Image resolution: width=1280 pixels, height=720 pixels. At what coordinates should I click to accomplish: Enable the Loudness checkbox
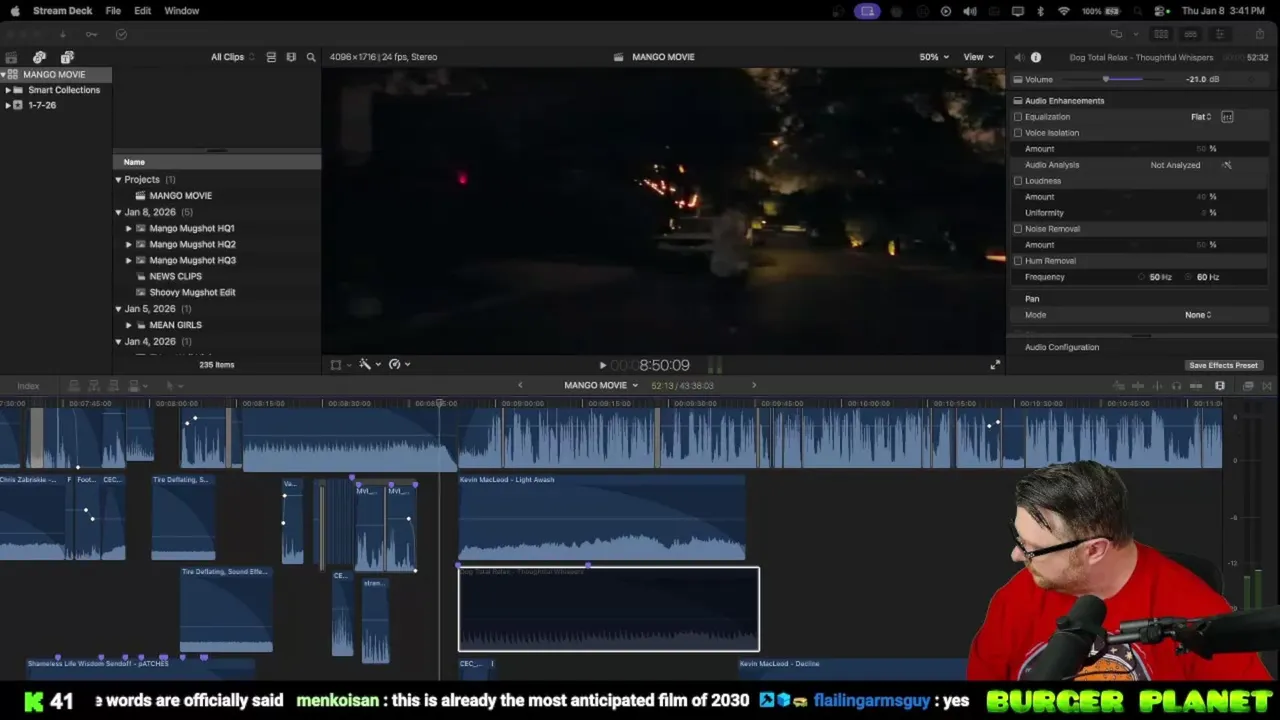point(1018,181)
